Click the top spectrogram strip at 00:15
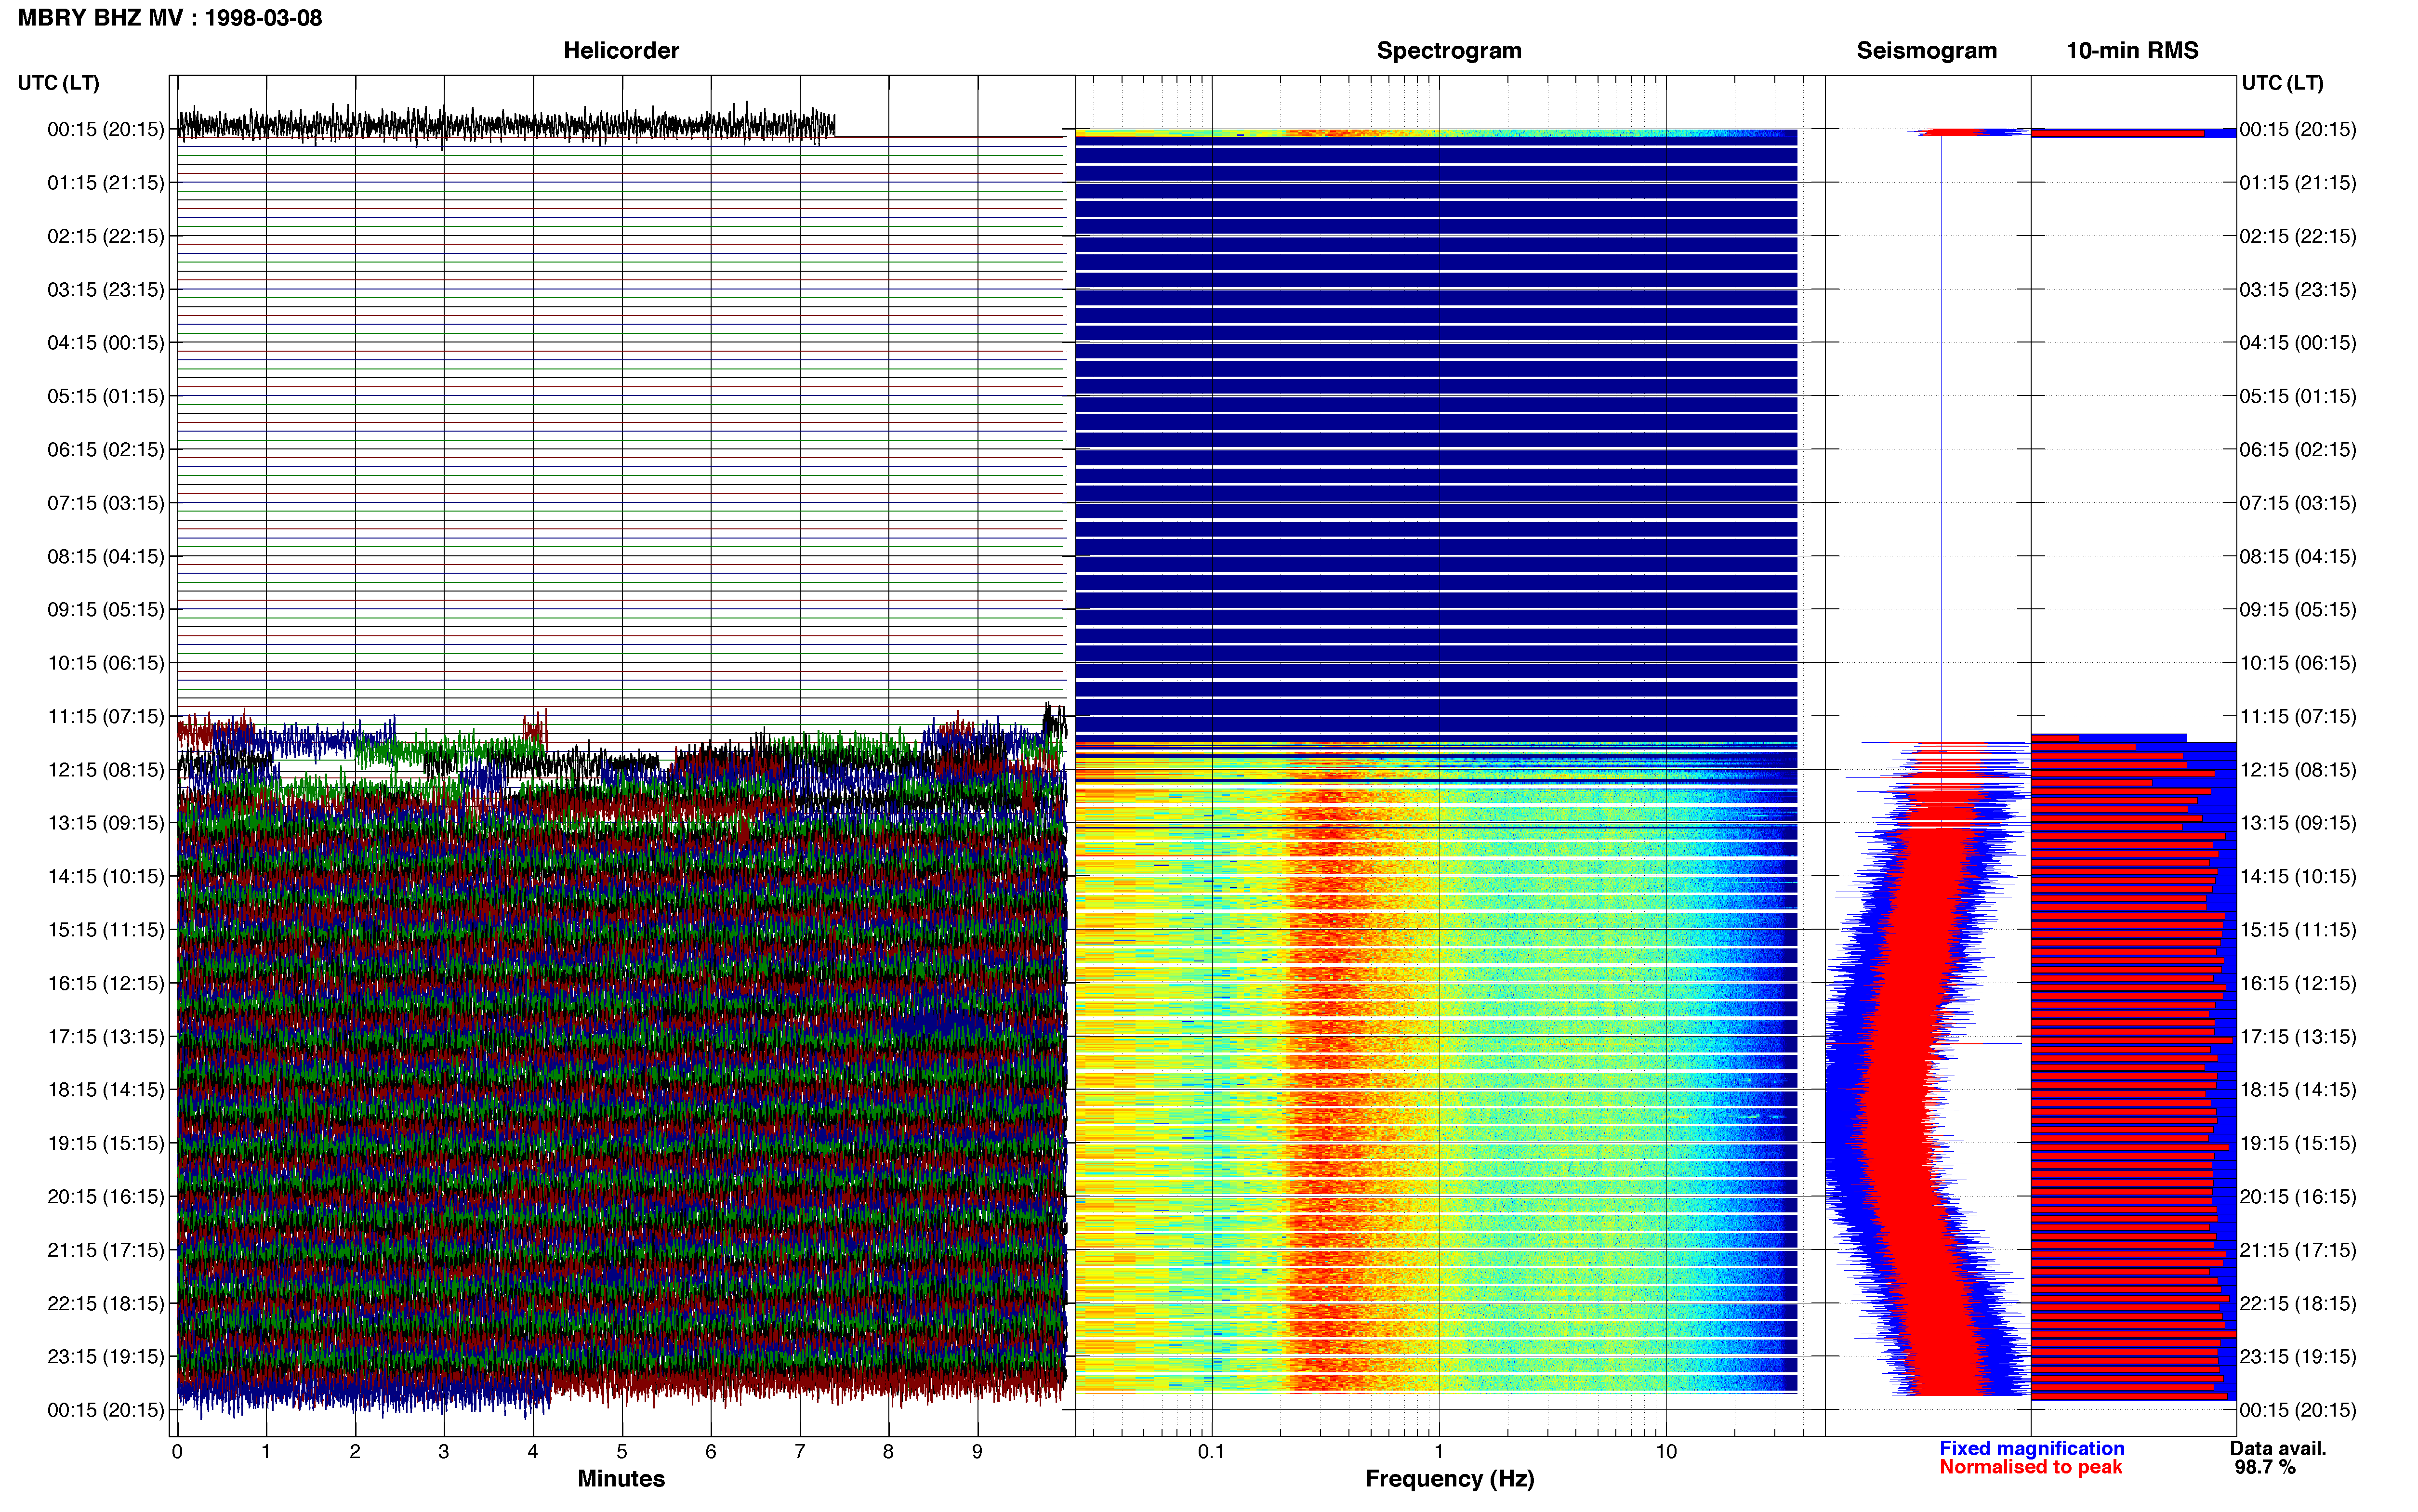 (x=1436, y=132)
